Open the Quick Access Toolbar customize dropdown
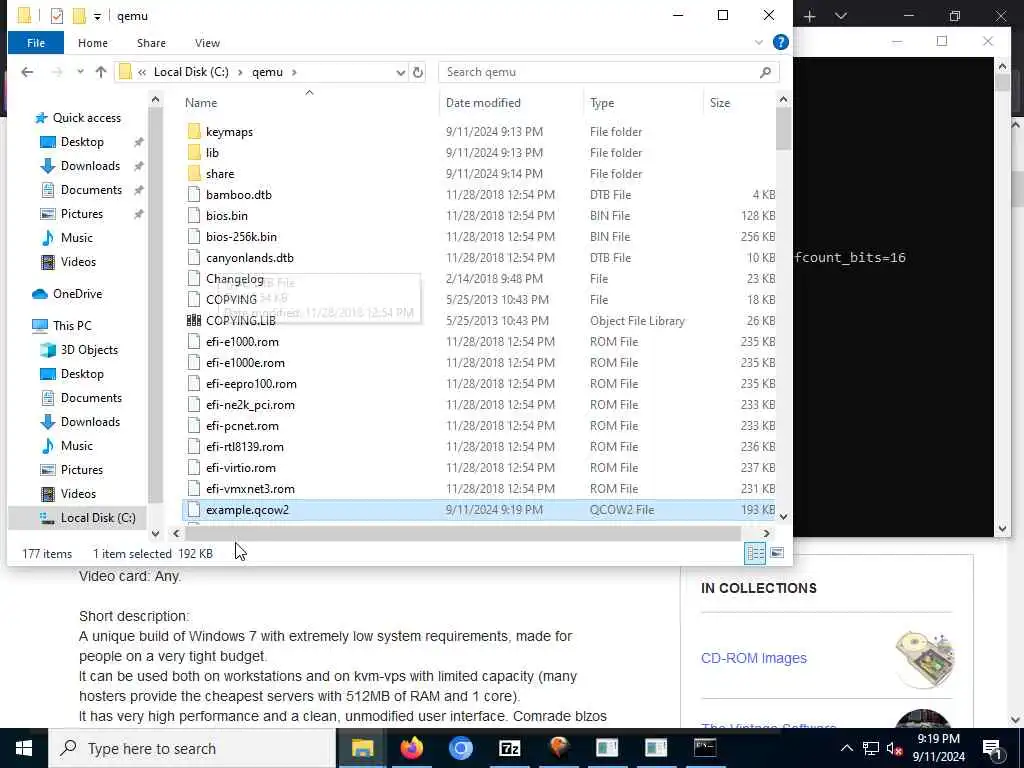 (x=97, y=16)
